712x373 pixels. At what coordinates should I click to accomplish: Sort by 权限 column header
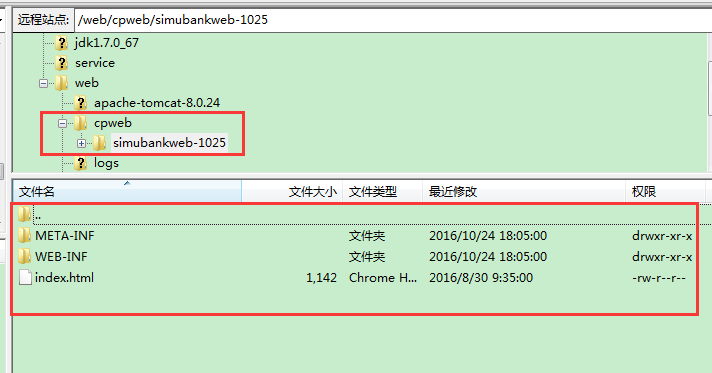(666, 191)
